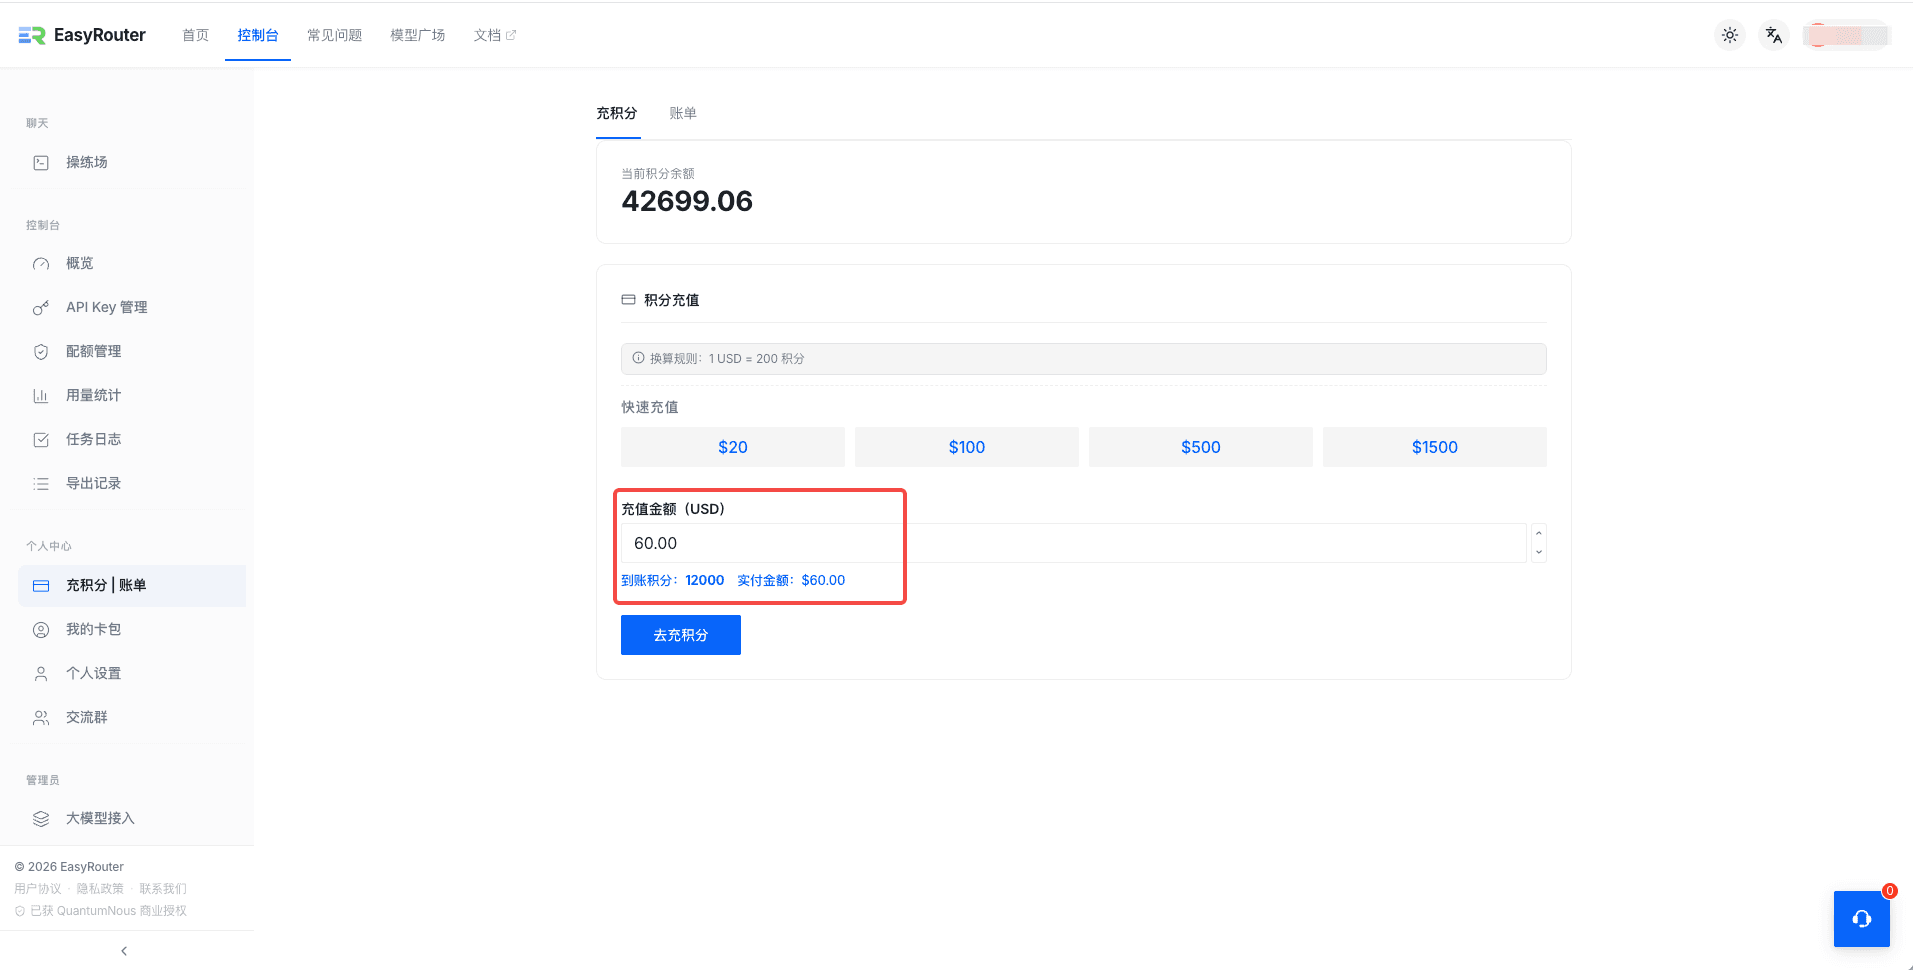Select the $1500 quick recharge button
Viewport: 1913px width, 970px height.
click(x=1435, y=447)
